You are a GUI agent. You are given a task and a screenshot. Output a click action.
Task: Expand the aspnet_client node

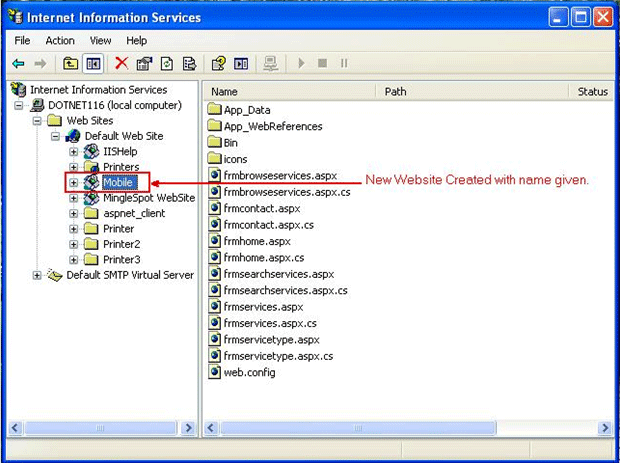pyautogui.click(x=74, y=214)
